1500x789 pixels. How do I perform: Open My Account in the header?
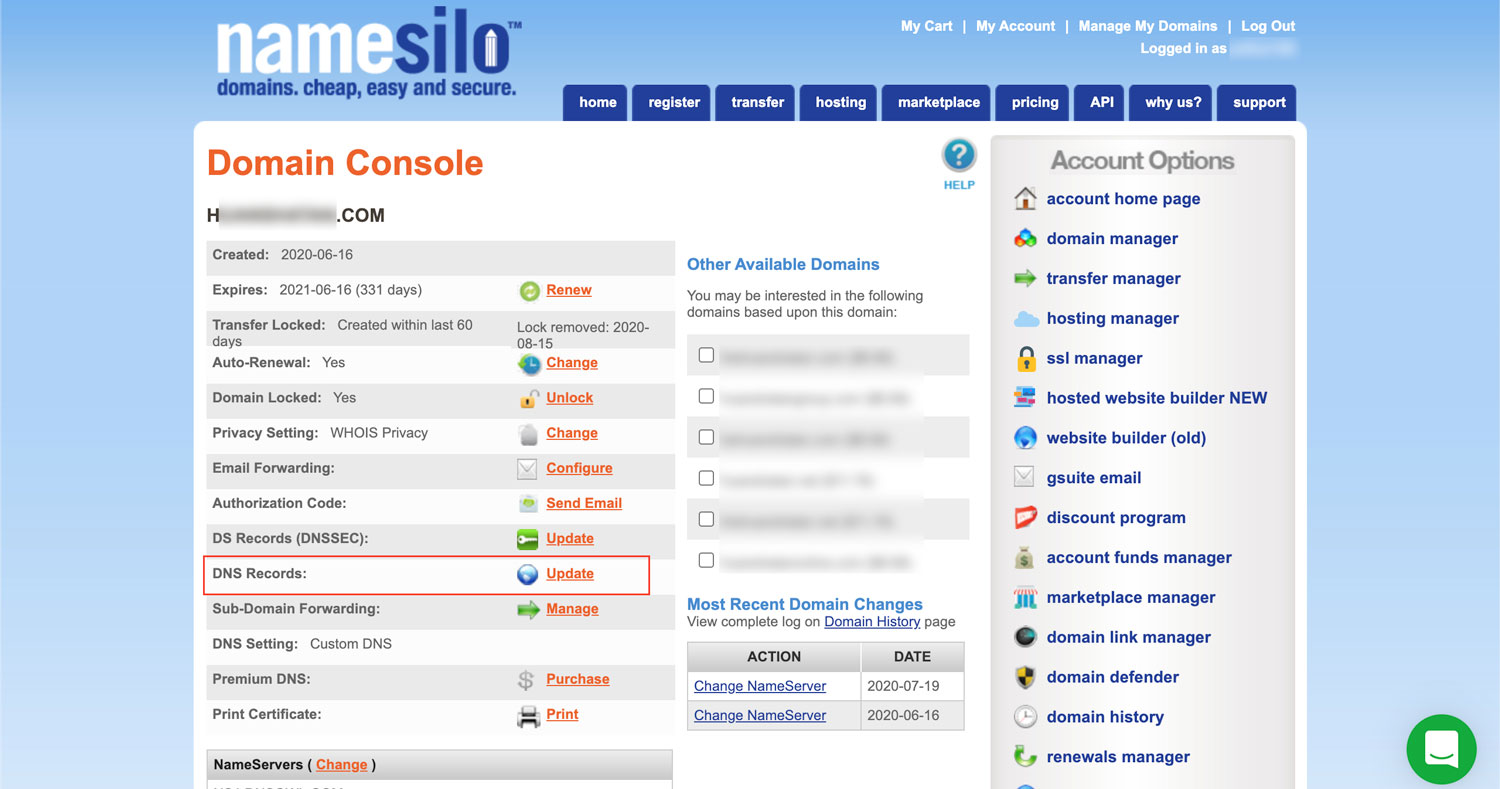pos(1015,26)
